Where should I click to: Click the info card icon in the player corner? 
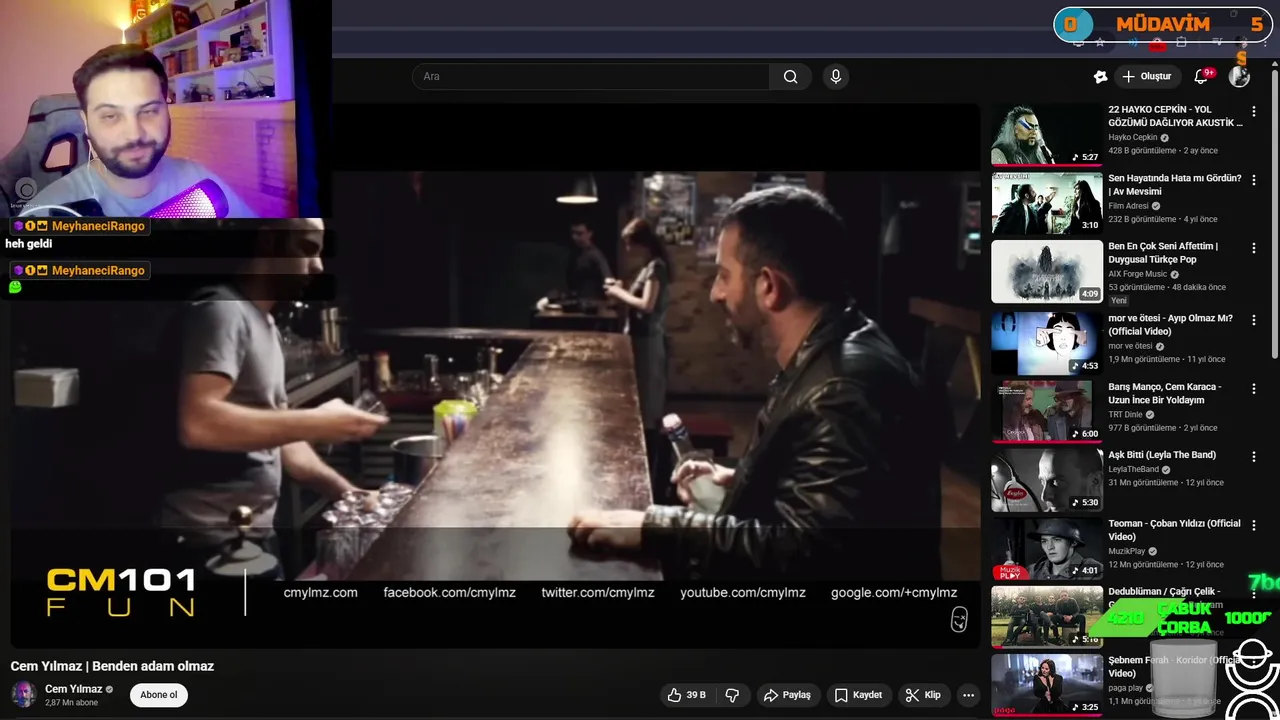tap(959, 620)
